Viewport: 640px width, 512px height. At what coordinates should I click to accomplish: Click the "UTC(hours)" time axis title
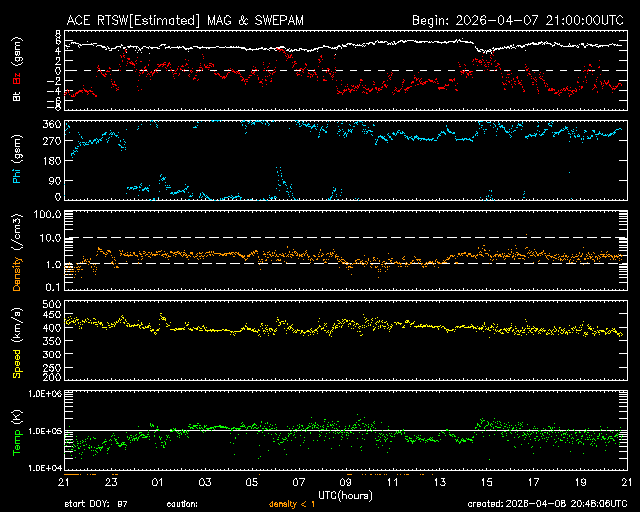pyautogui.click(x=345, y=496)
